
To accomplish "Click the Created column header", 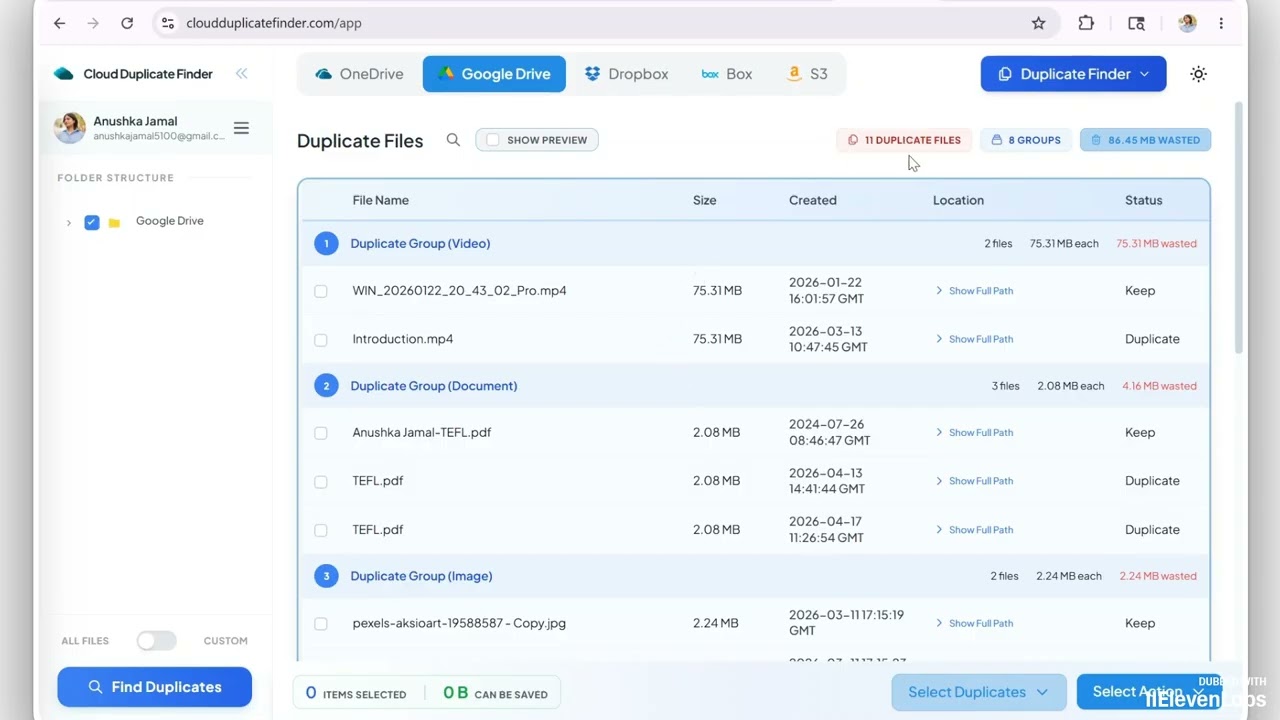I will (812, 200).
